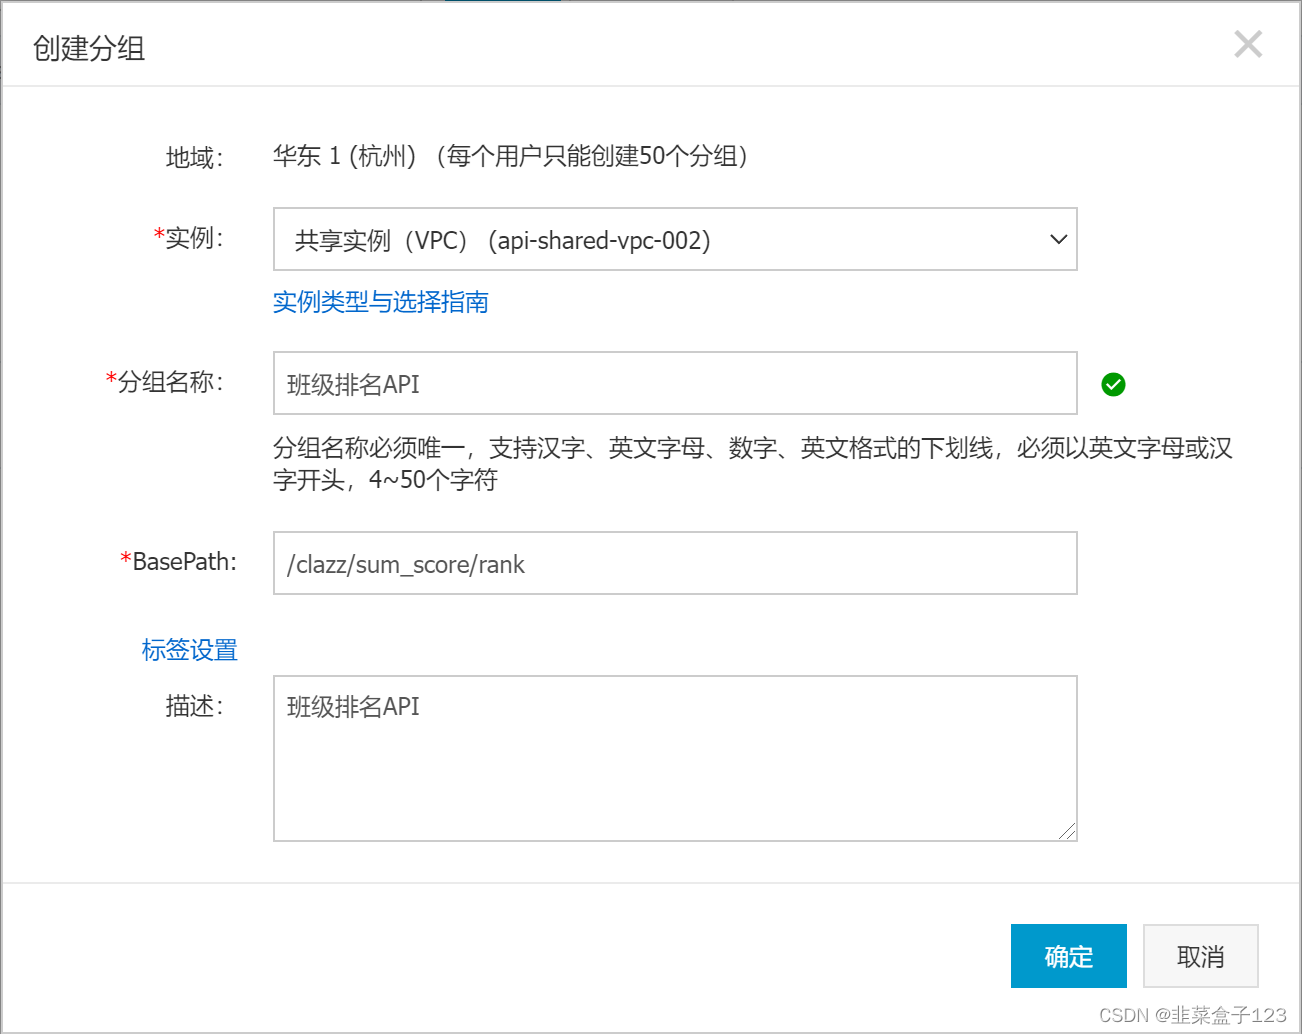Screen dimensions: 1302x1034
Task: Confirm with the 确定 button
Action: coord(1068,956)
